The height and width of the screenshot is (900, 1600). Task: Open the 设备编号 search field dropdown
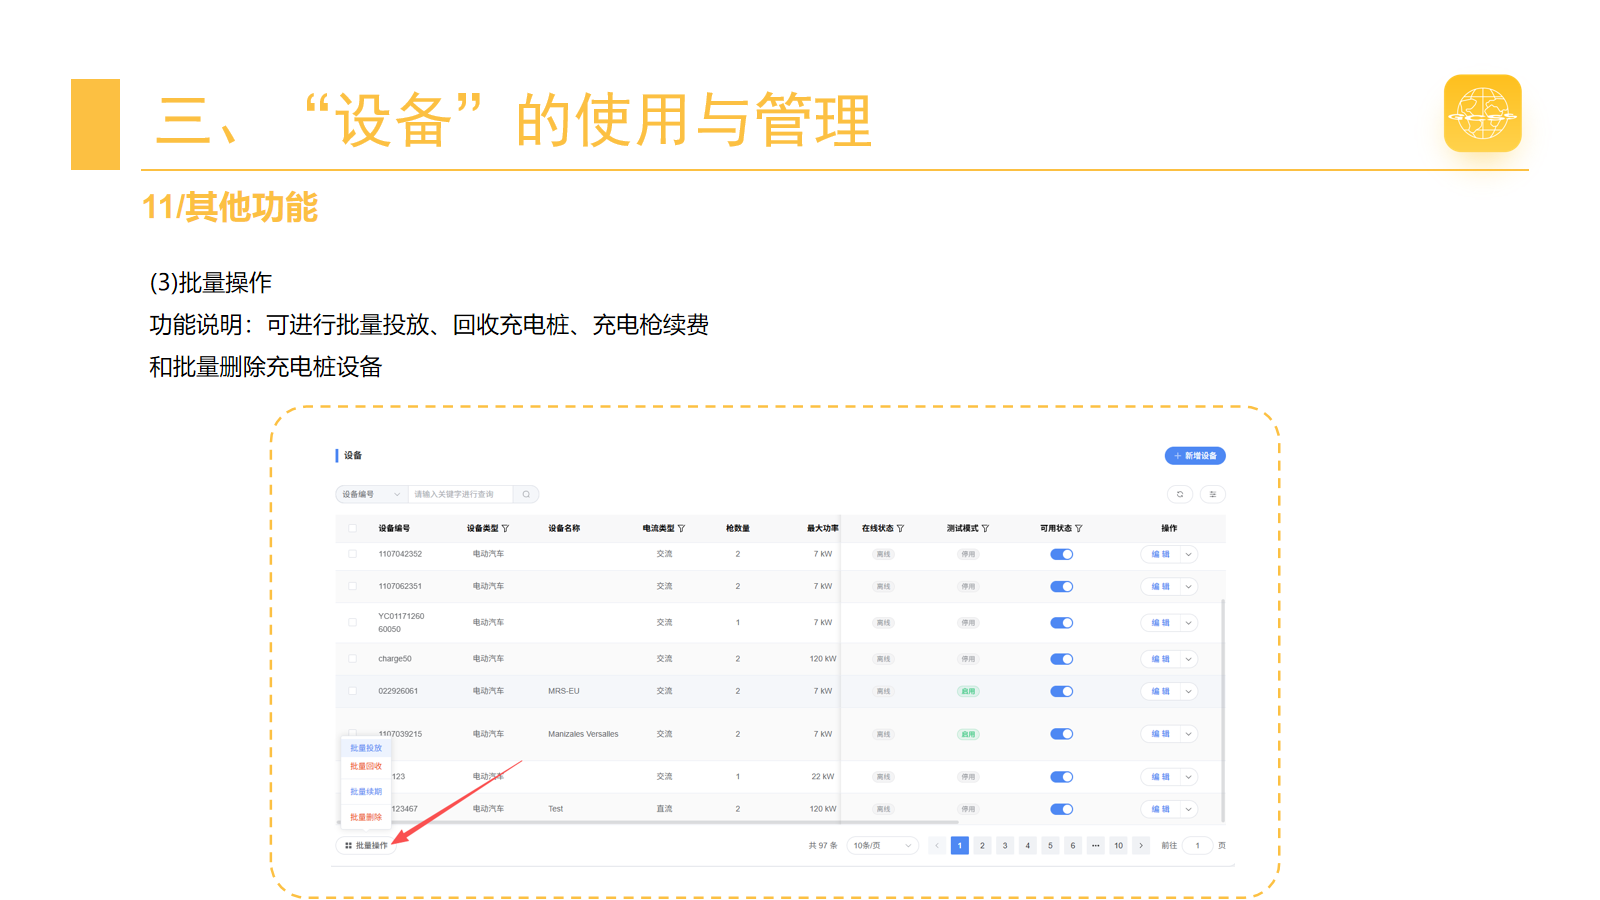coord(371,494)
